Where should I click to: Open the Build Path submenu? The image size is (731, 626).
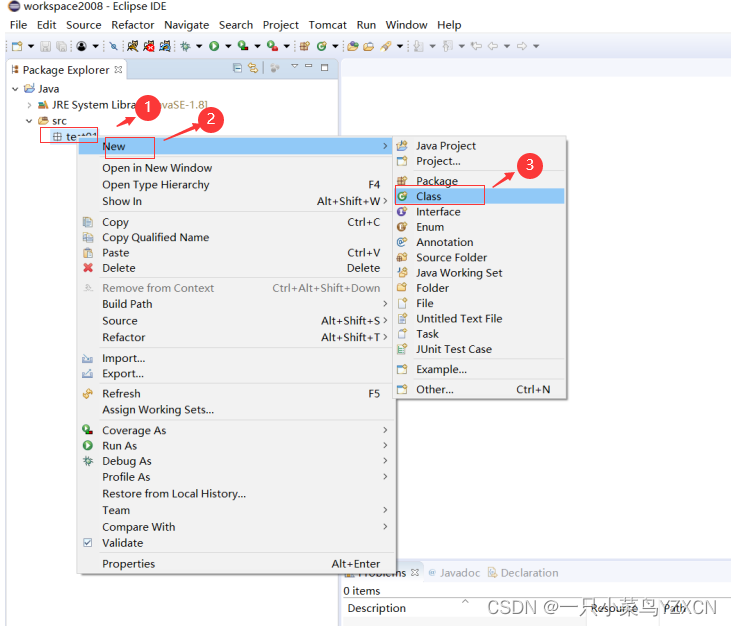236,304
